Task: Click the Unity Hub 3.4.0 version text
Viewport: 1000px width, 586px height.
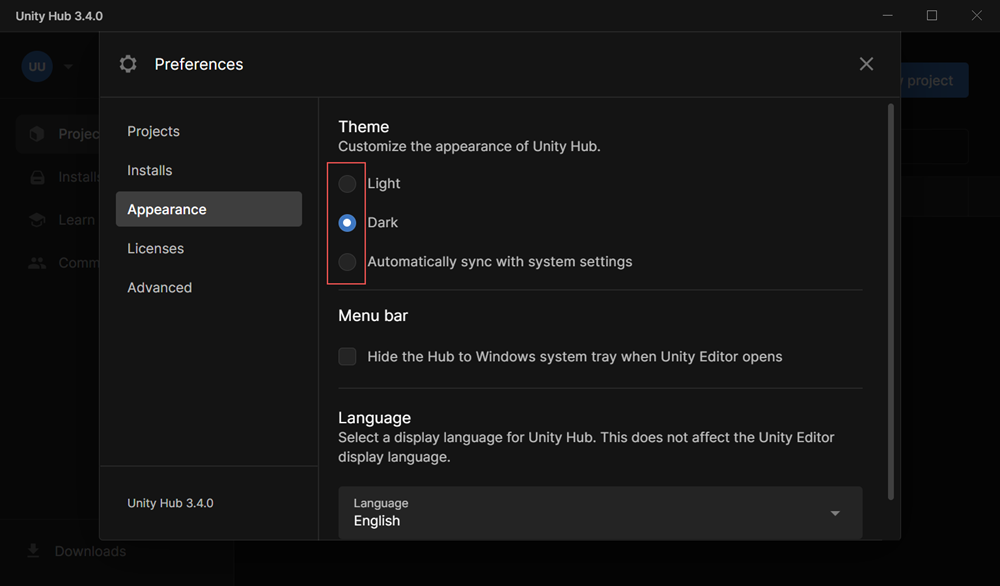Action: (x=170, y=503)
